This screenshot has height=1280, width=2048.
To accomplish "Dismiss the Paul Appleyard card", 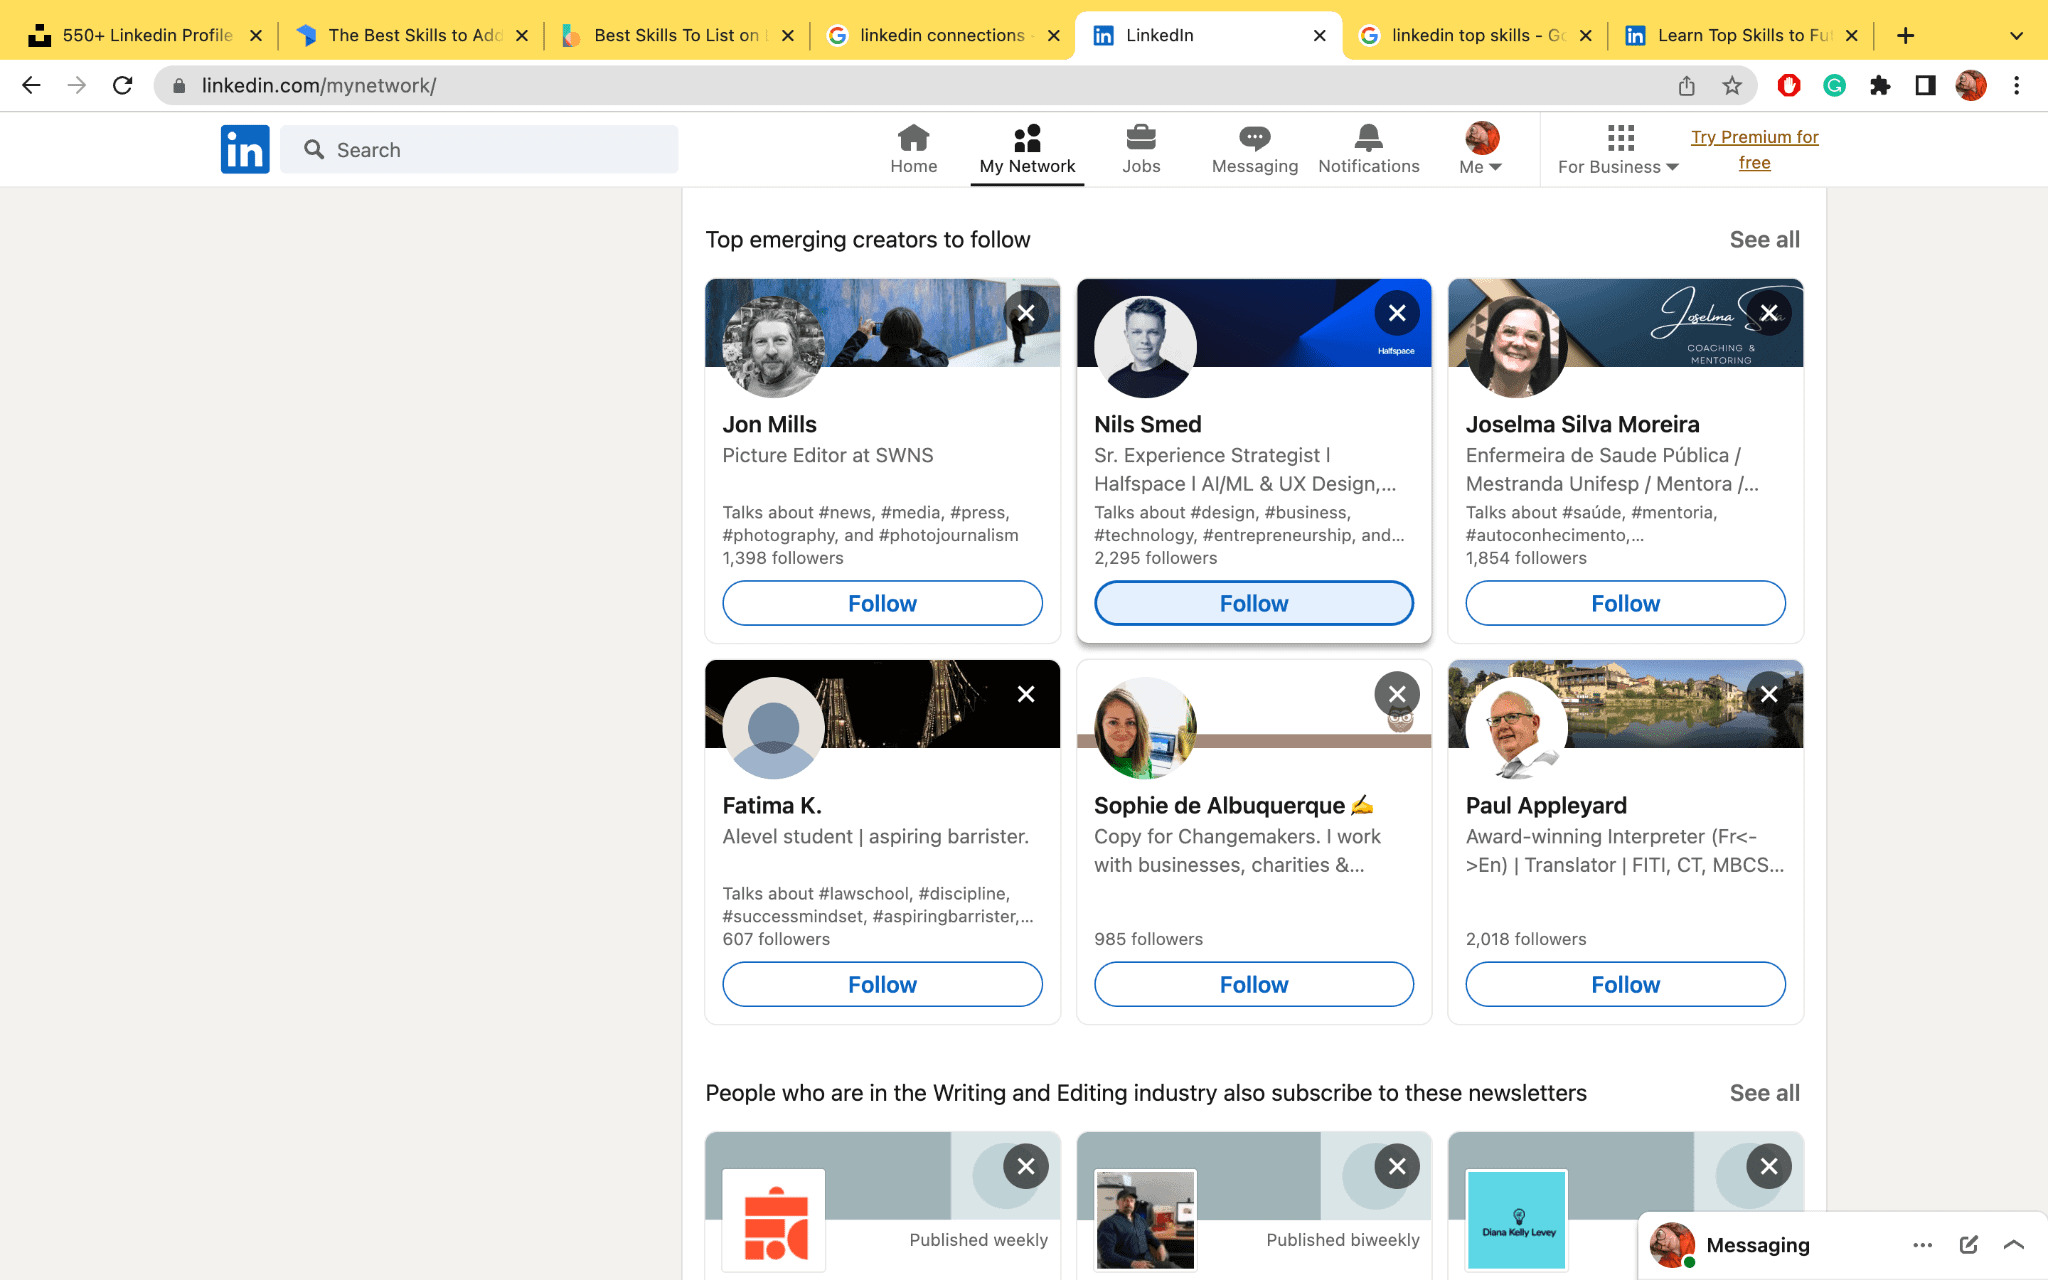I will [x=1768, y=694].
